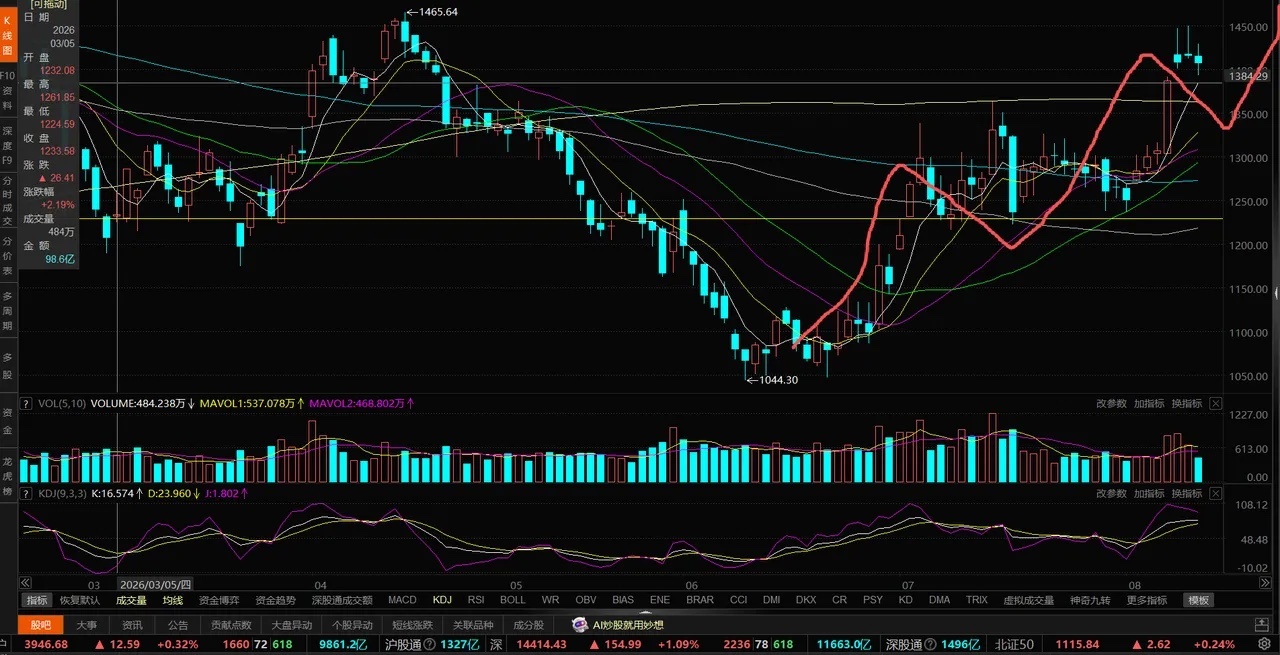This screenshot has height=655, width=1280.
Task: Toggle the 成交量 indicator
Action: 131,600
